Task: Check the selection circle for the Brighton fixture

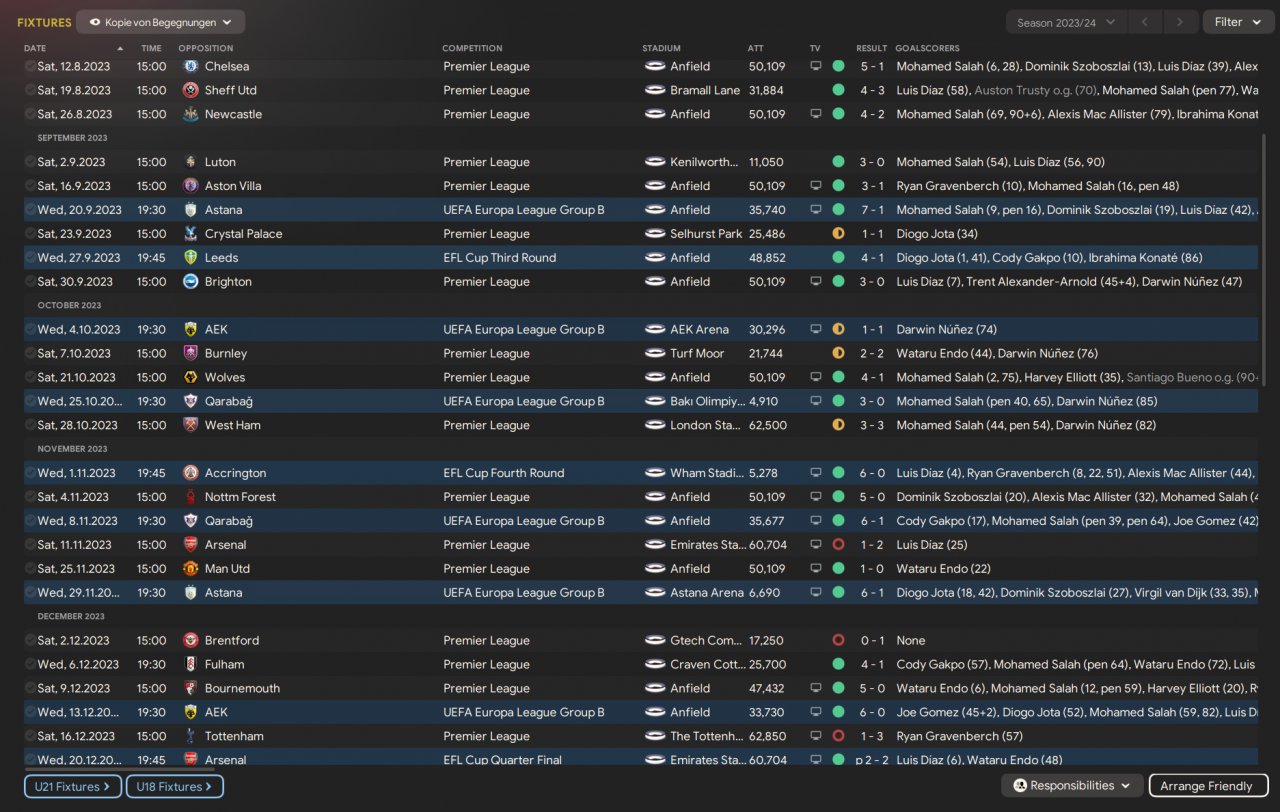Action: (30, 282)
